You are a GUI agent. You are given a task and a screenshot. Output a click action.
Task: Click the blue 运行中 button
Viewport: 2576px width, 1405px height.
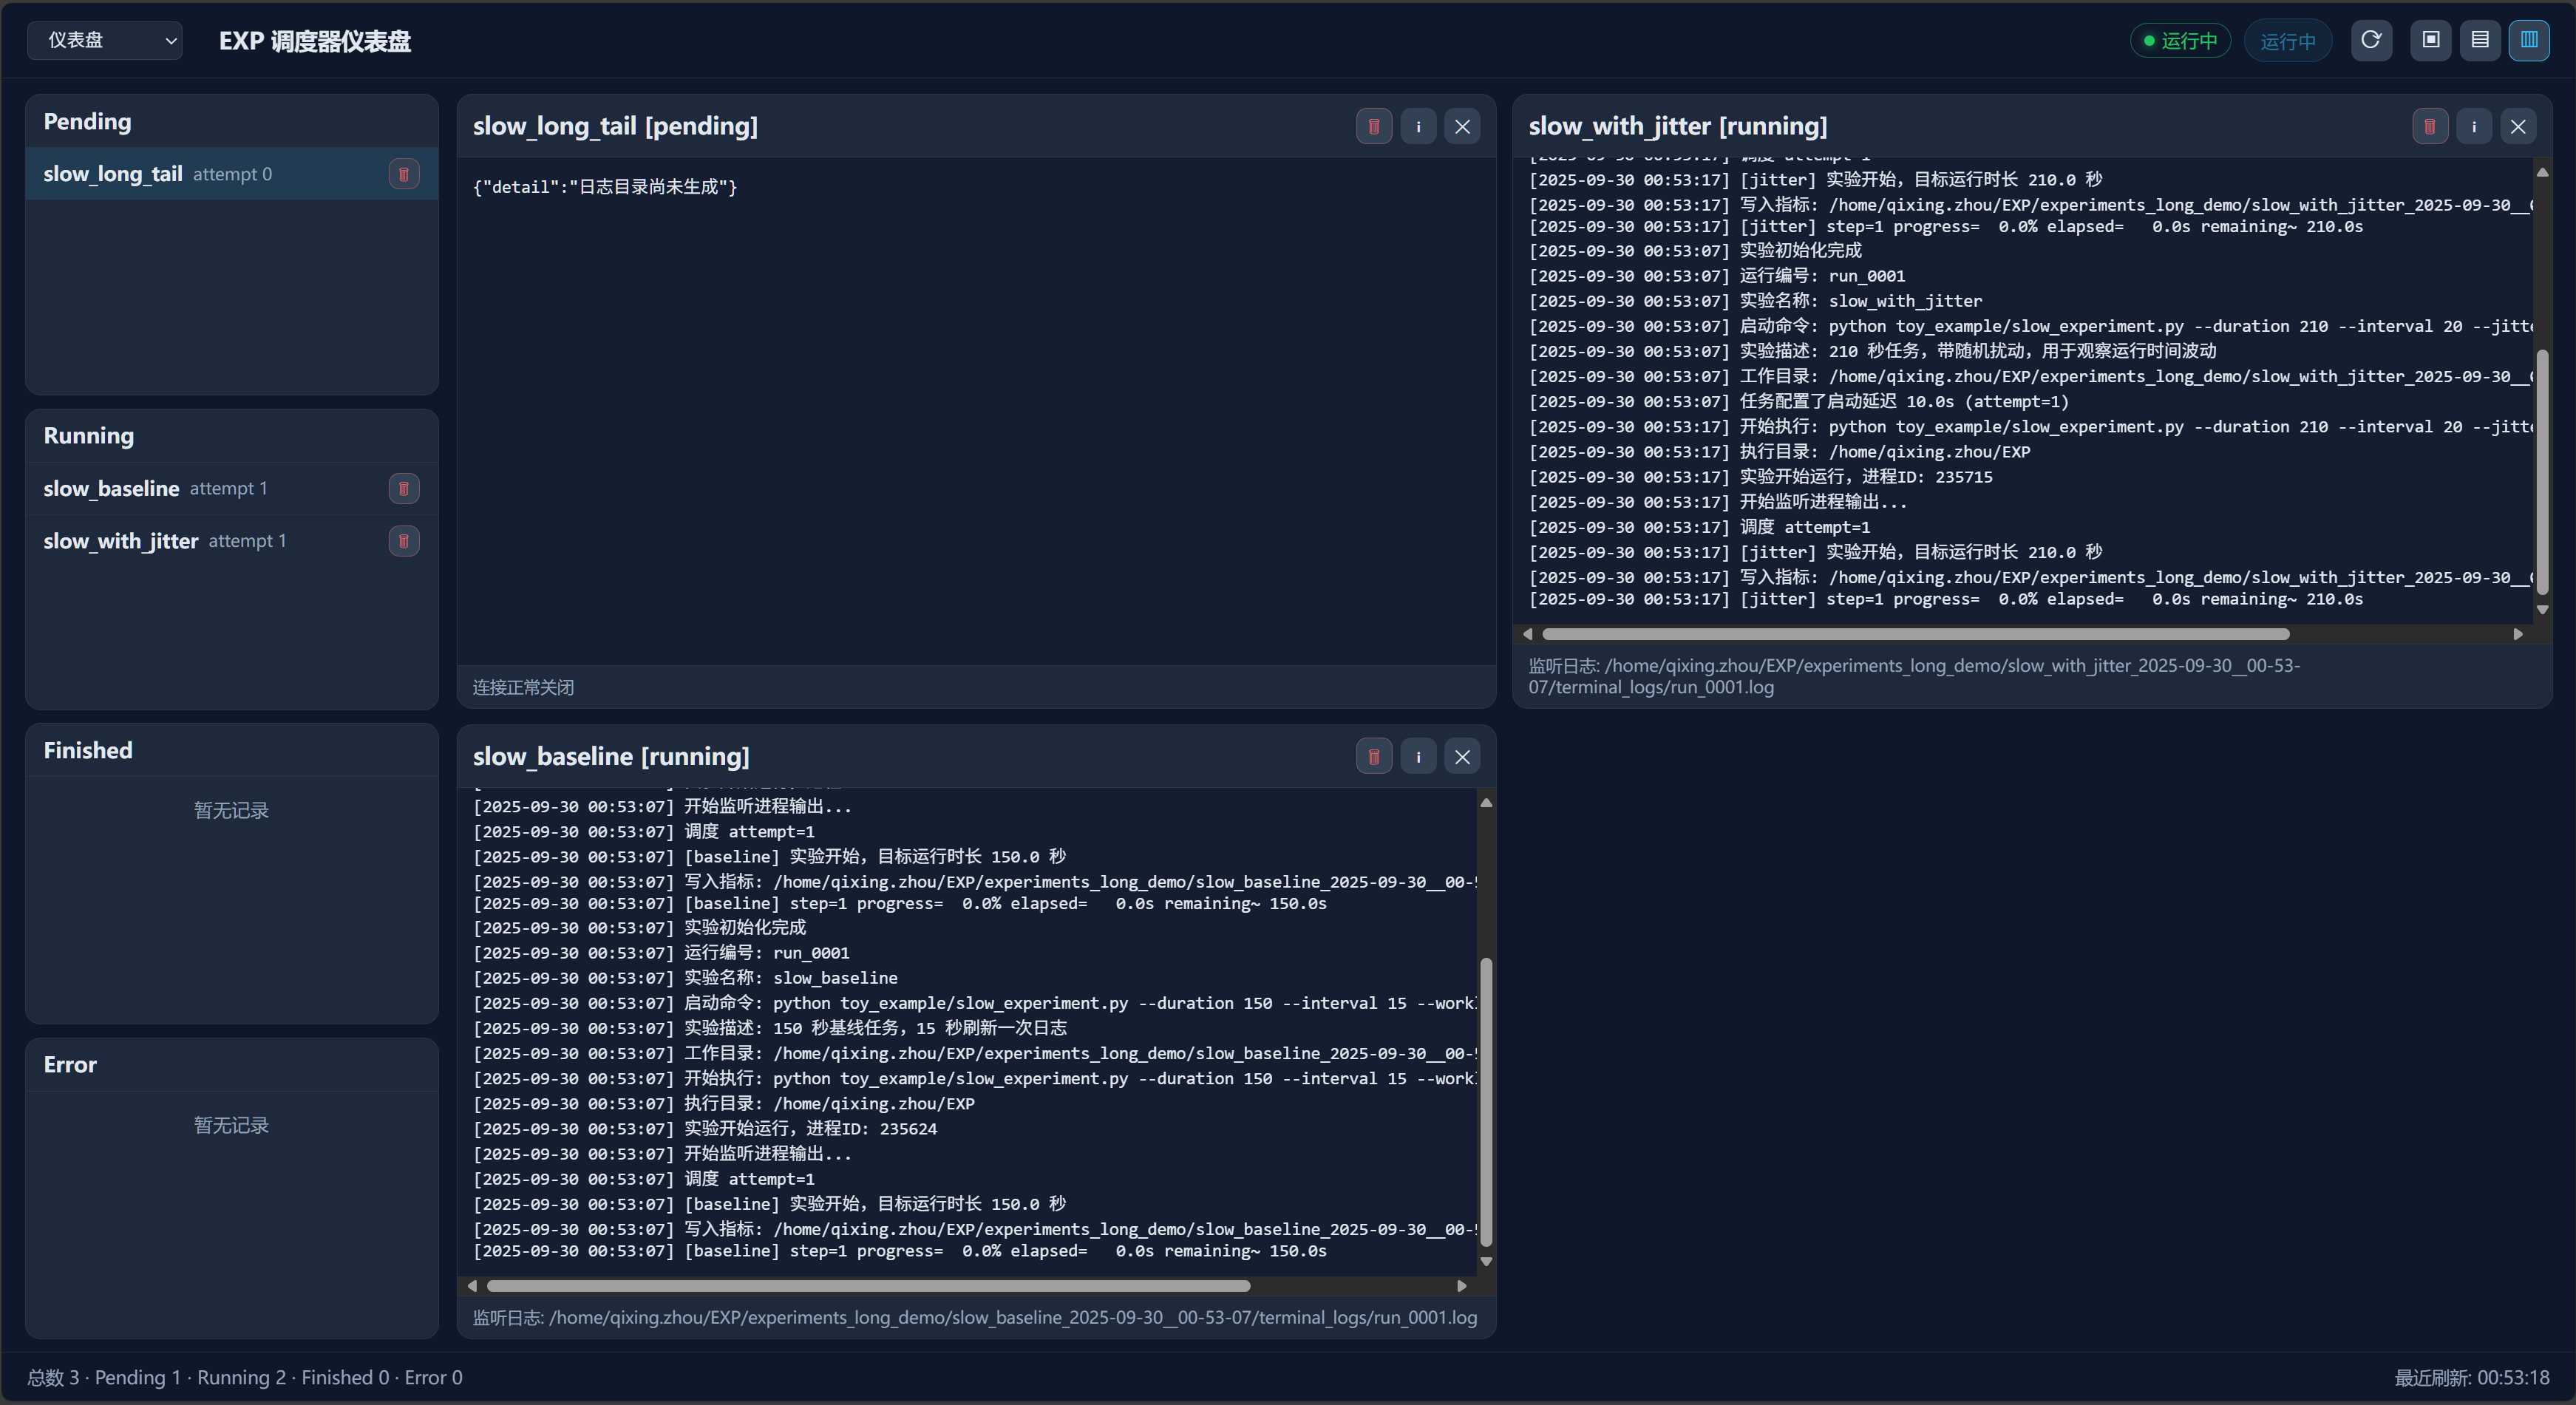(2287, 41)
